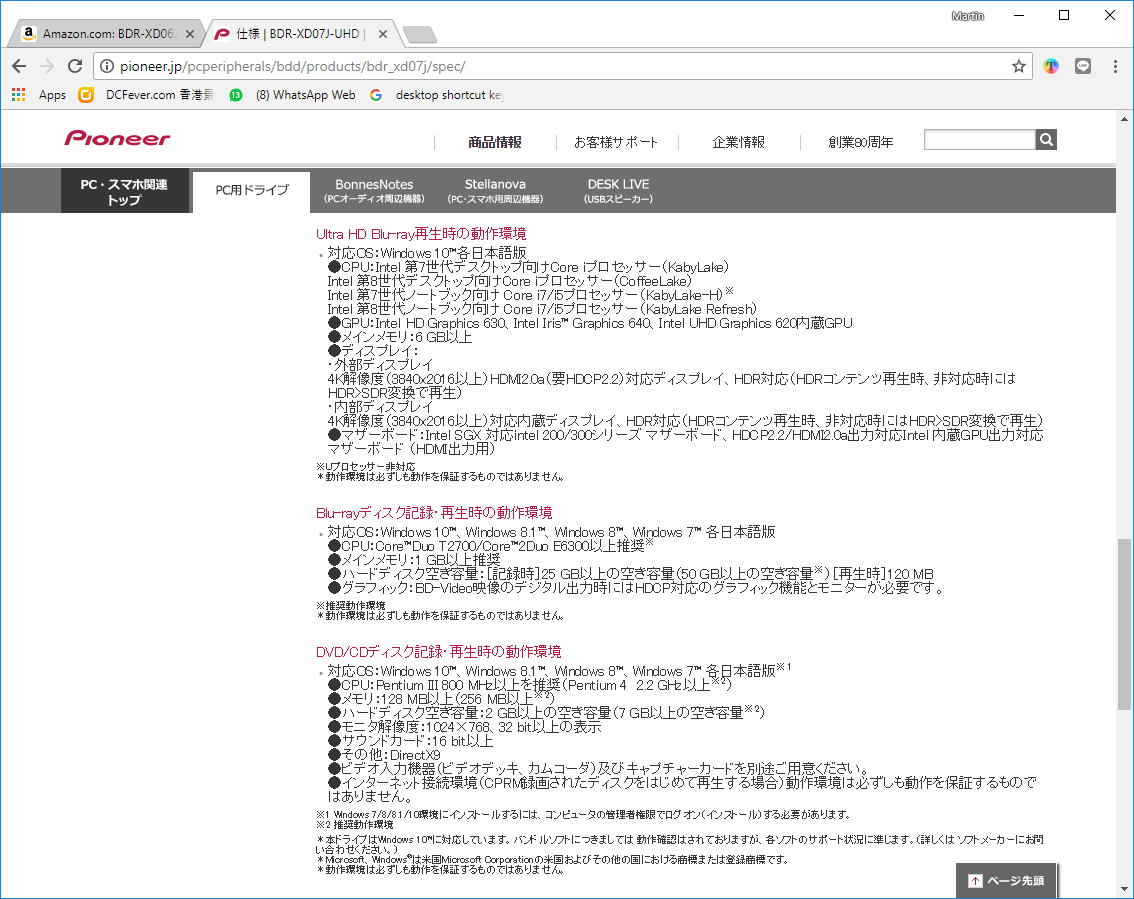
Task: Click the page vertical scrollbar thumb
Action: click(x=1124, y=623)
